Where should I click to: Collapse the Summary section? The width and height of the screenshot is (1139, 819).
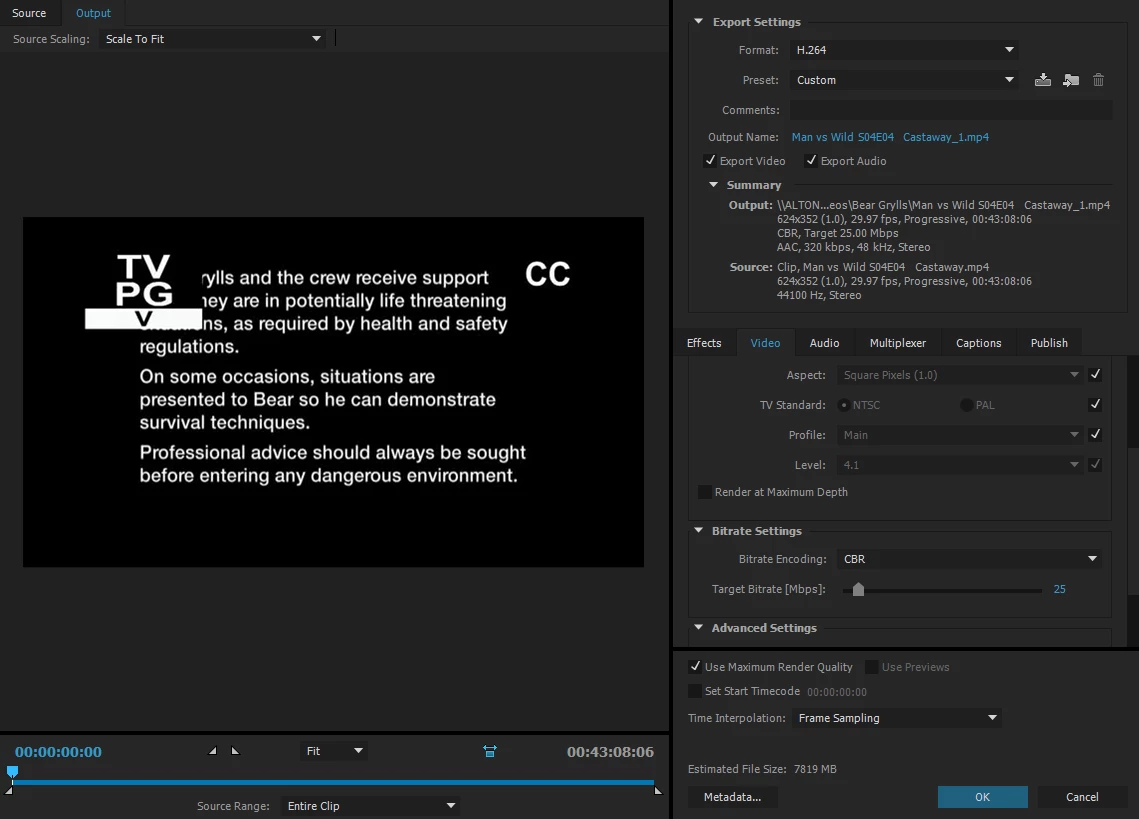713,185
